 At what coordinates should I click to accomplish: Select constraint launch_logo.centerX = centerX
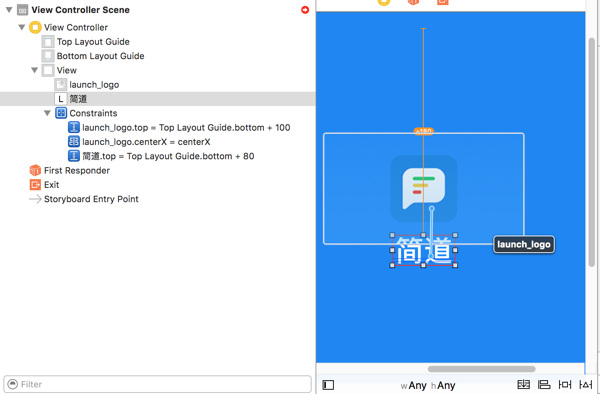click(x=157, y=142)
